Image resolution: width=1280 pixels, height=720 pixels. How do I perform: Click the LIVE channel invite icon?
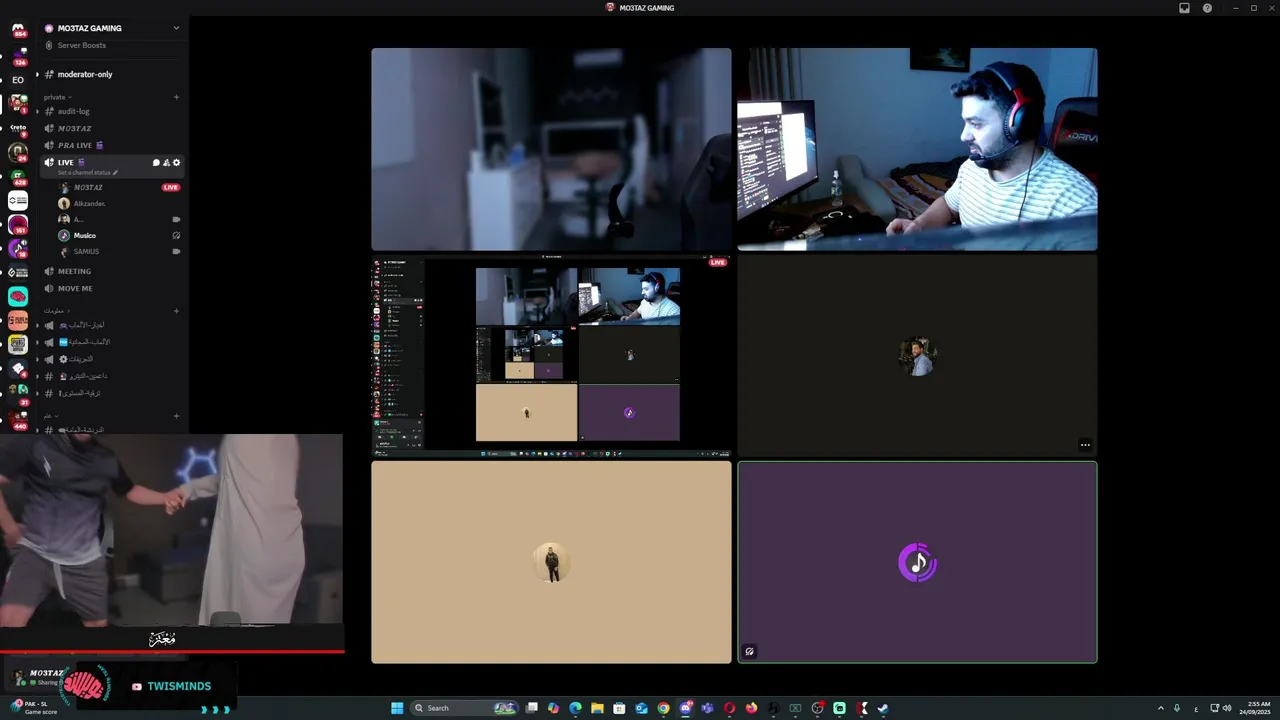166,162
